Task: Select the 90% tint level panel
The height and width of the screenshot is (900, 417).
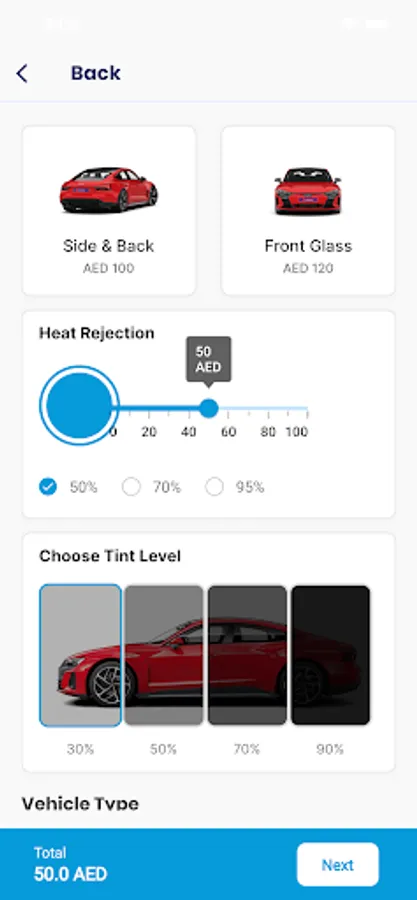Action: click(330, 655)
